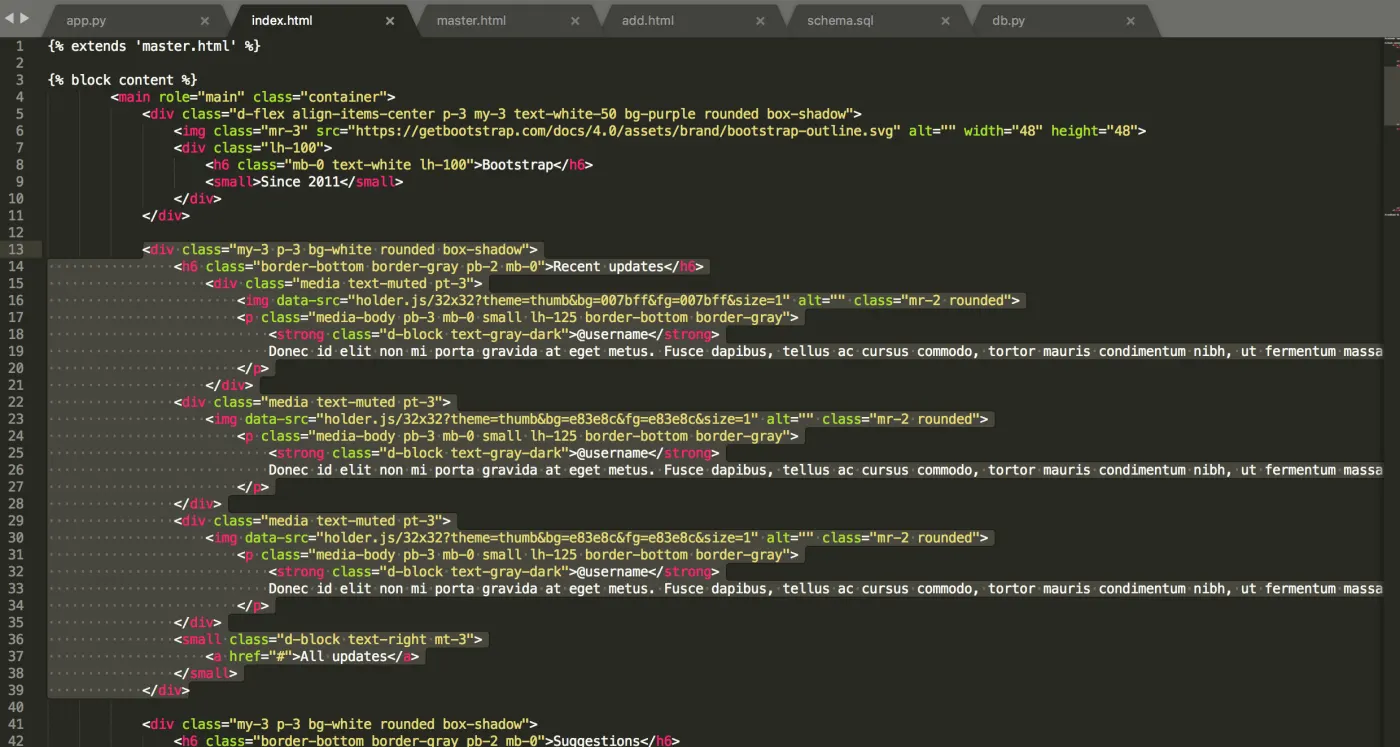The image size is (1400, 747).
Task: Click the p media-body tag on line 24
Action: point(518,436)
